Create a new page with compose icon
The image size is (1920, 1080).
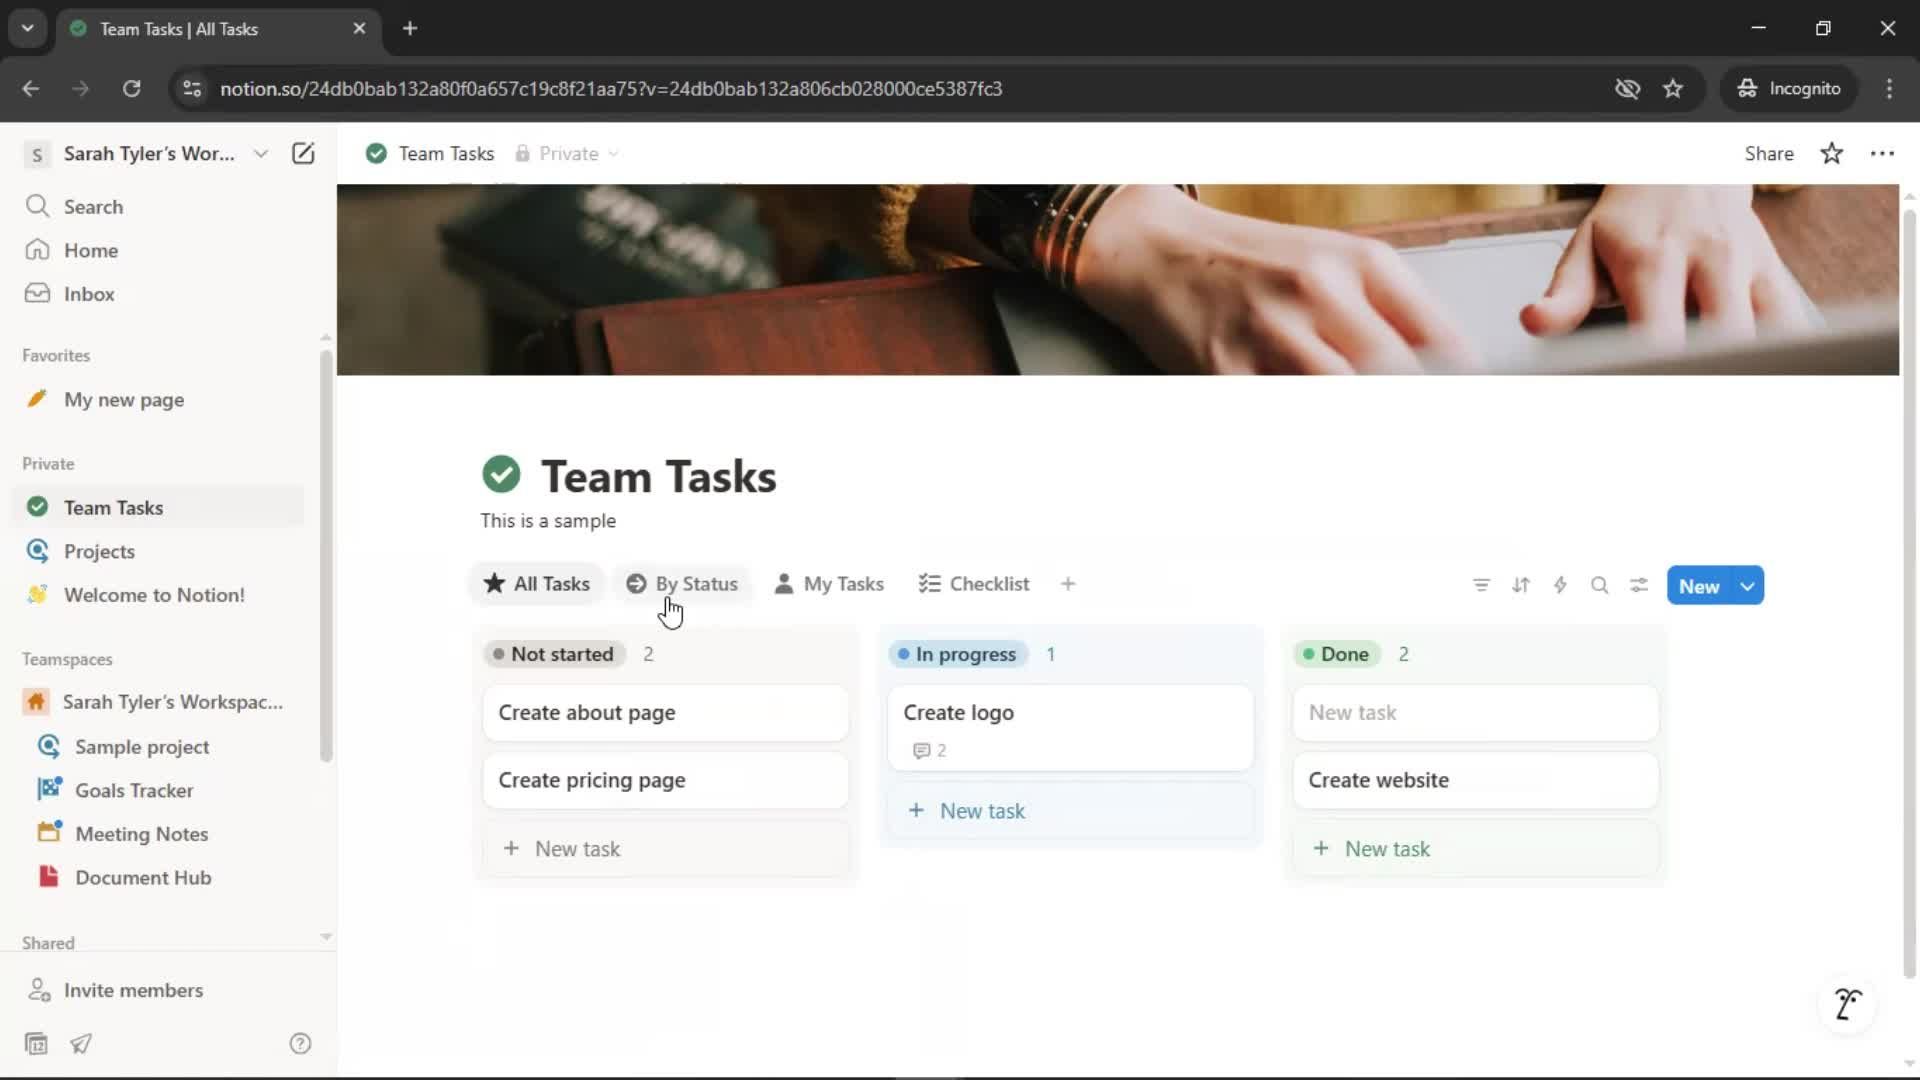[x=303, y=153]
